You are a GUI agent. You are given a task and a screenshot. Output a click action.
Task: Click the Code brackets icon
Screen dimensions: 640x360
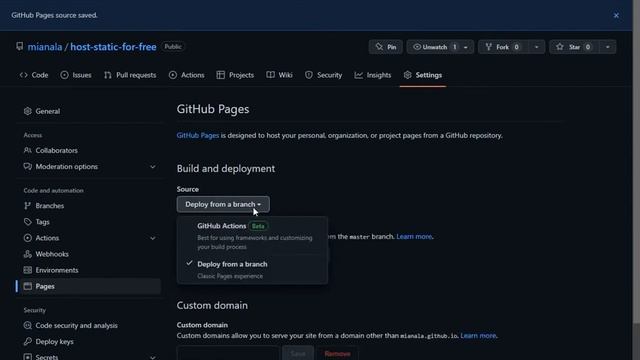[24, 75]
